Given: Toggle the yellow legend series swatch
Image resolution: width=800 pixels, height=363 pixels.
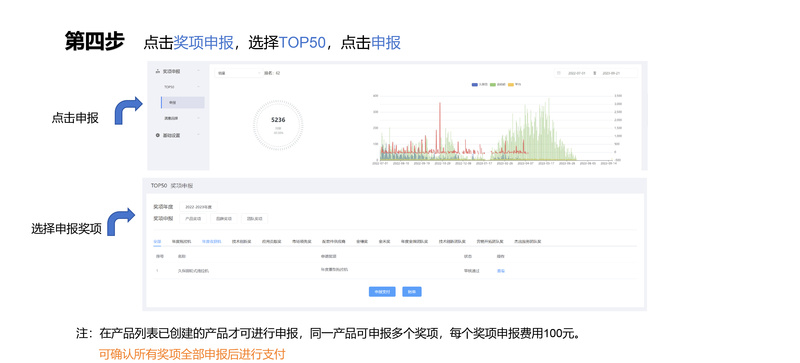Looking at the screenshot, I should [511, 85].
